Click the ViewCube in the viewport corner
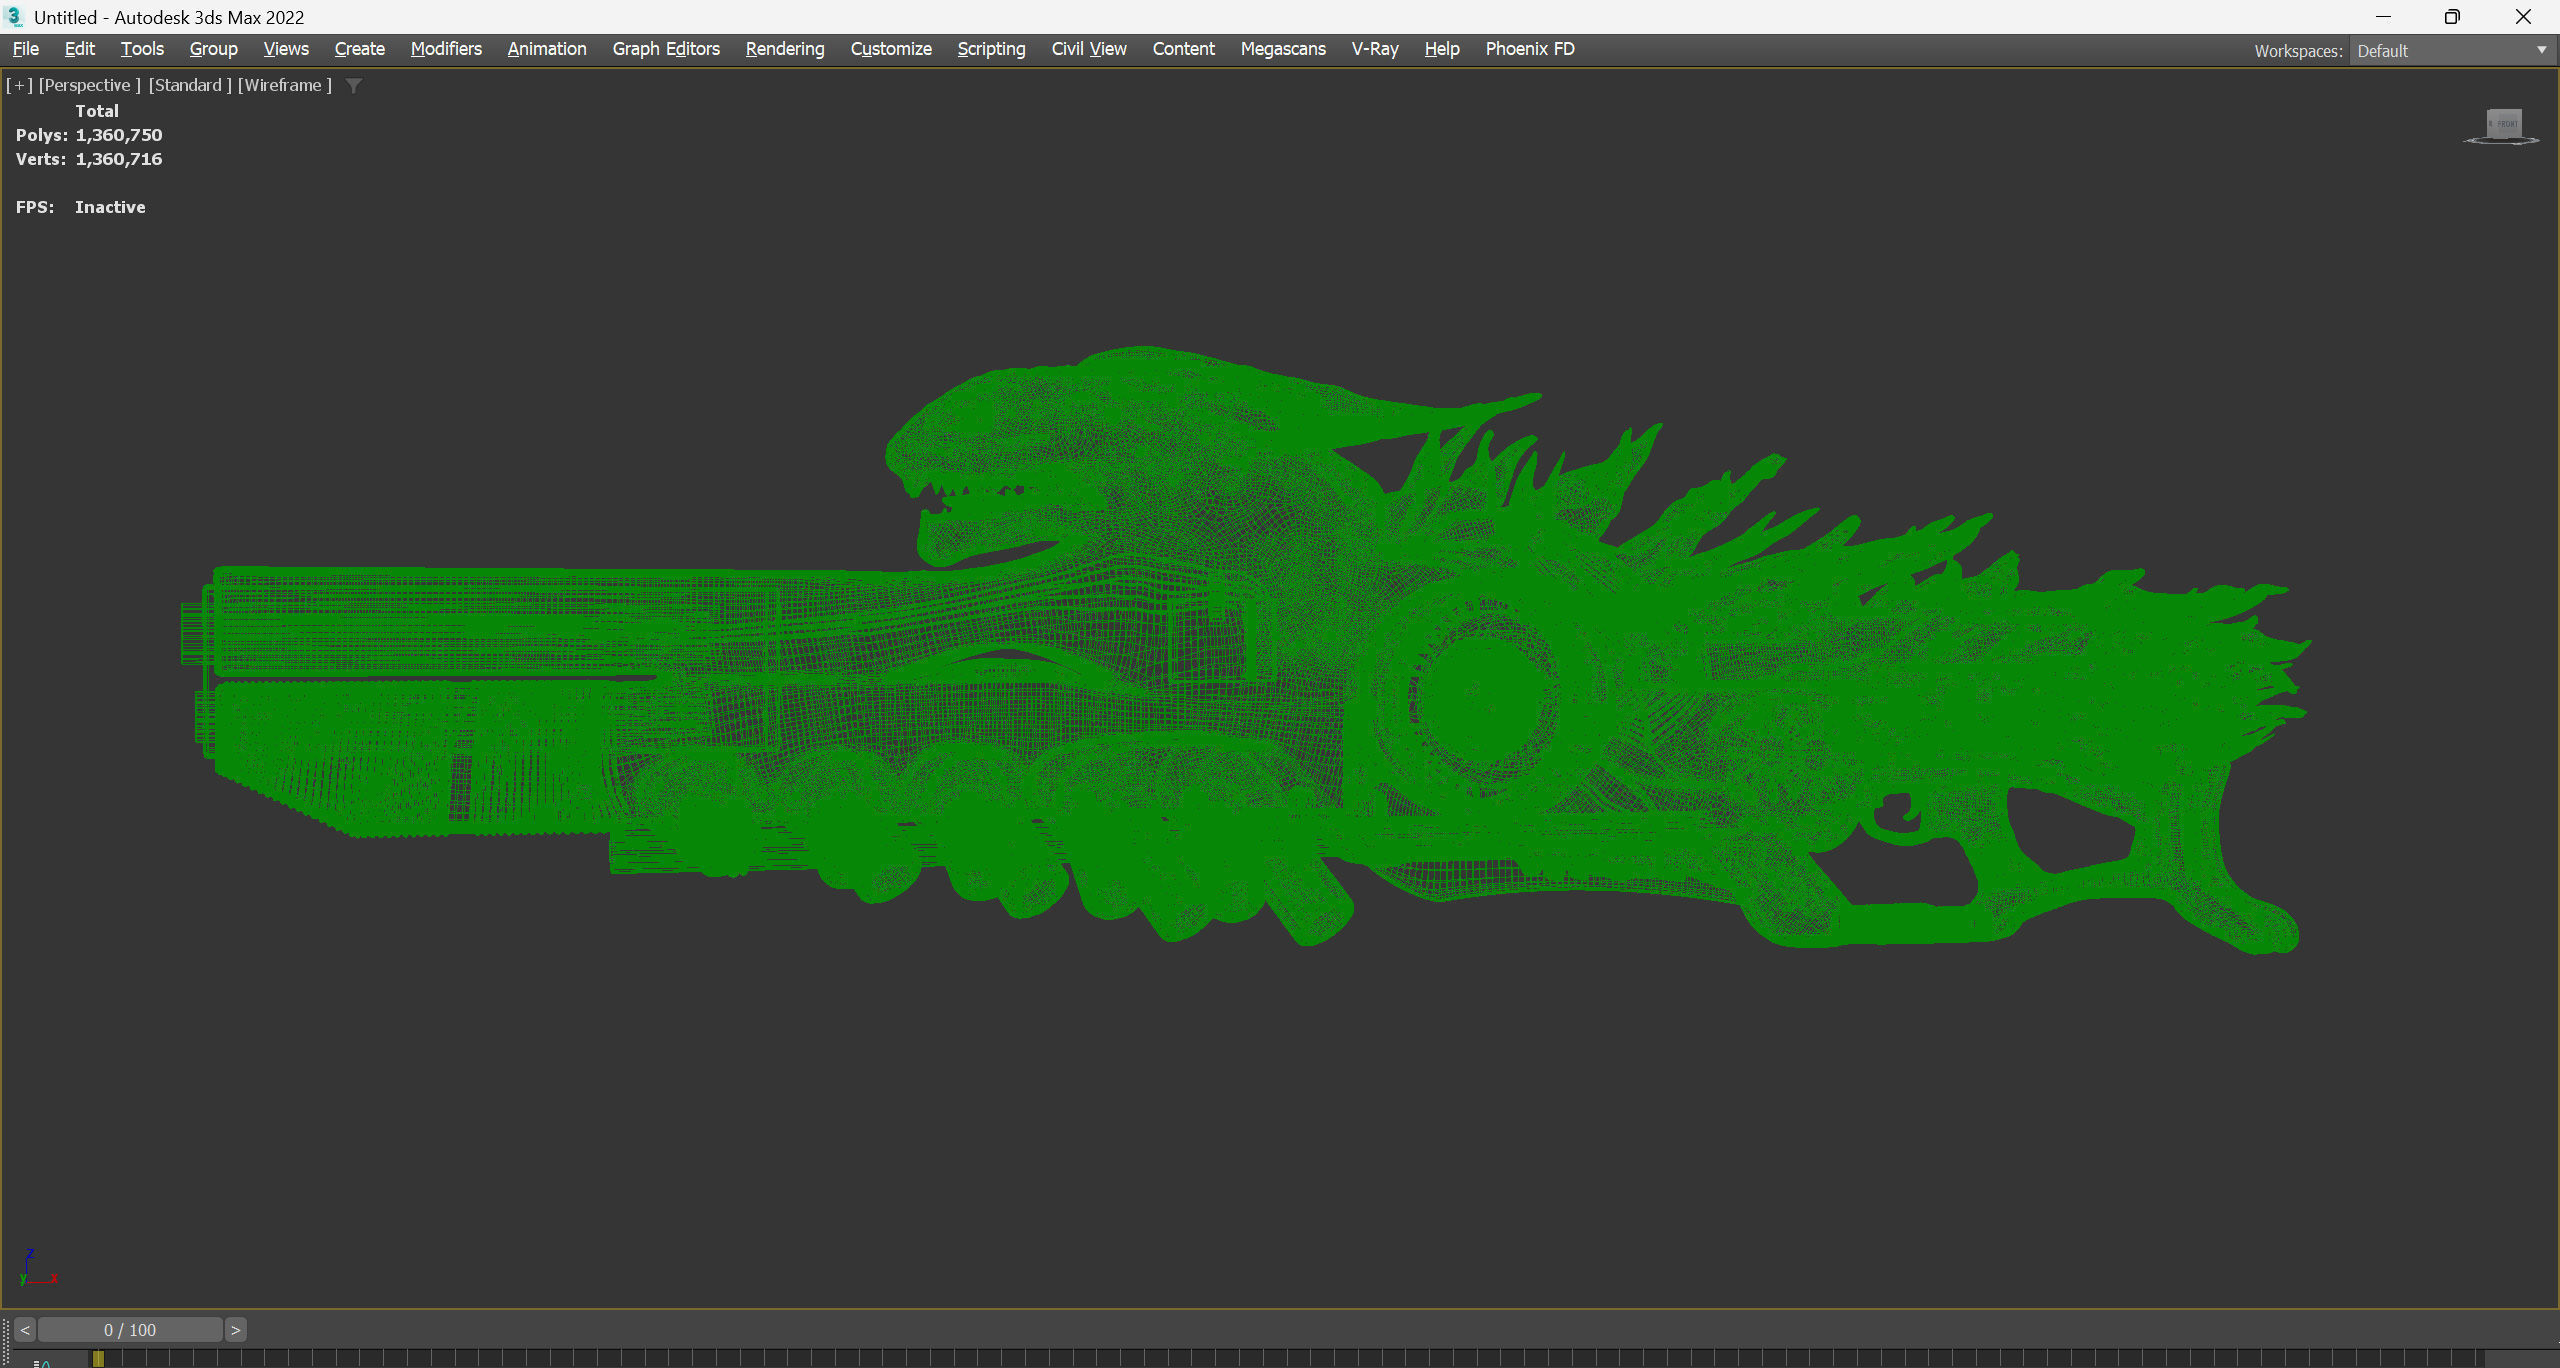This screenshot has width=2560, height=1368. point(2503,126)
